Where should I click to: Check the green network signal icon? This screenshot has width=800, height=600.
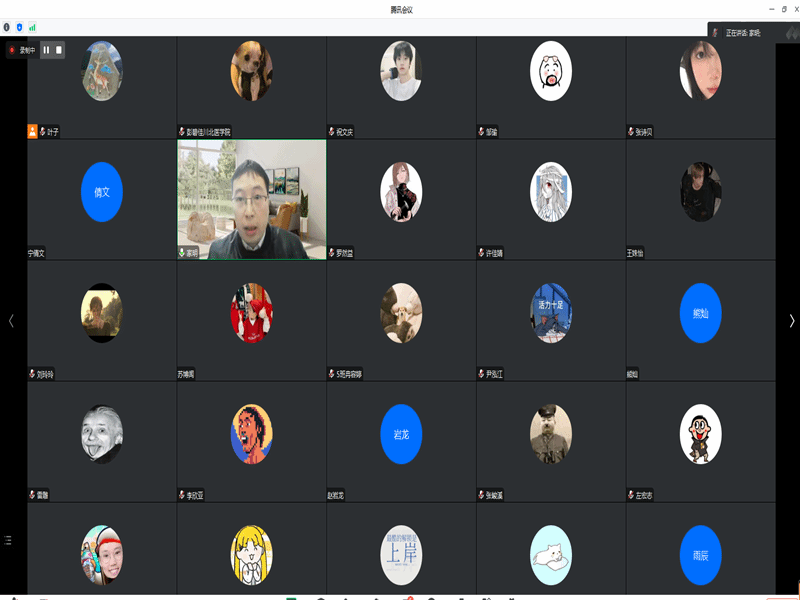32,27
